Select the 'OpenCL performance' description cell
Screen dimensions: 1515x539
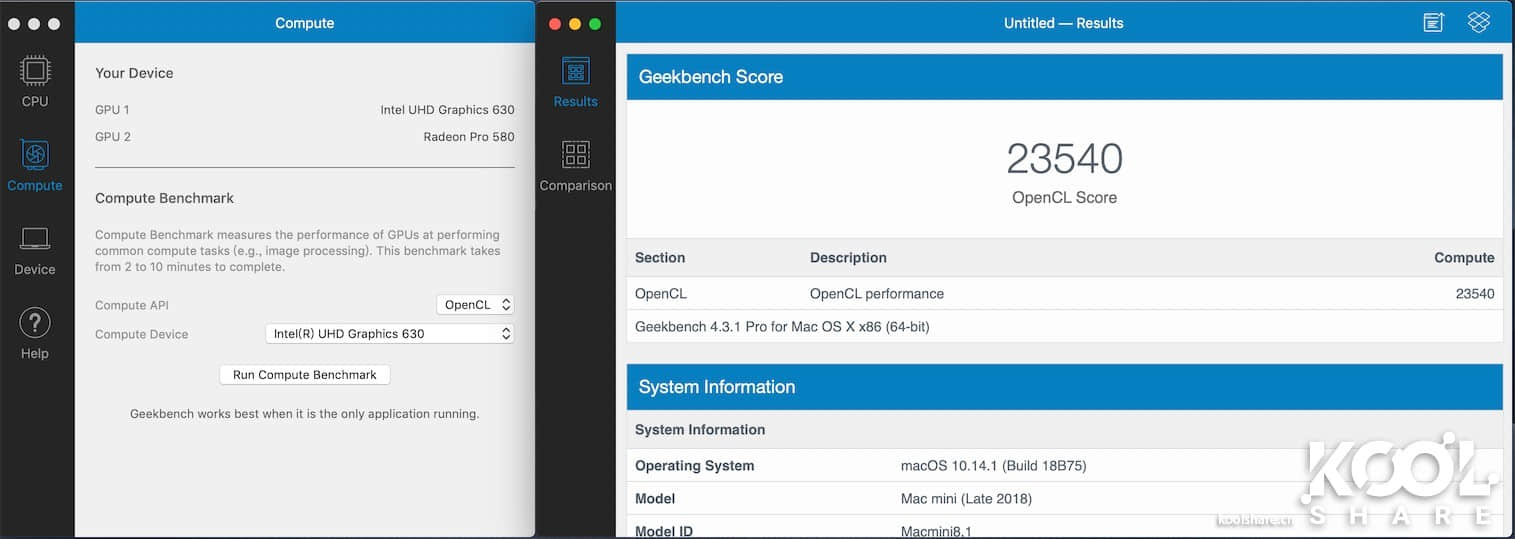[x=877, y=294]
